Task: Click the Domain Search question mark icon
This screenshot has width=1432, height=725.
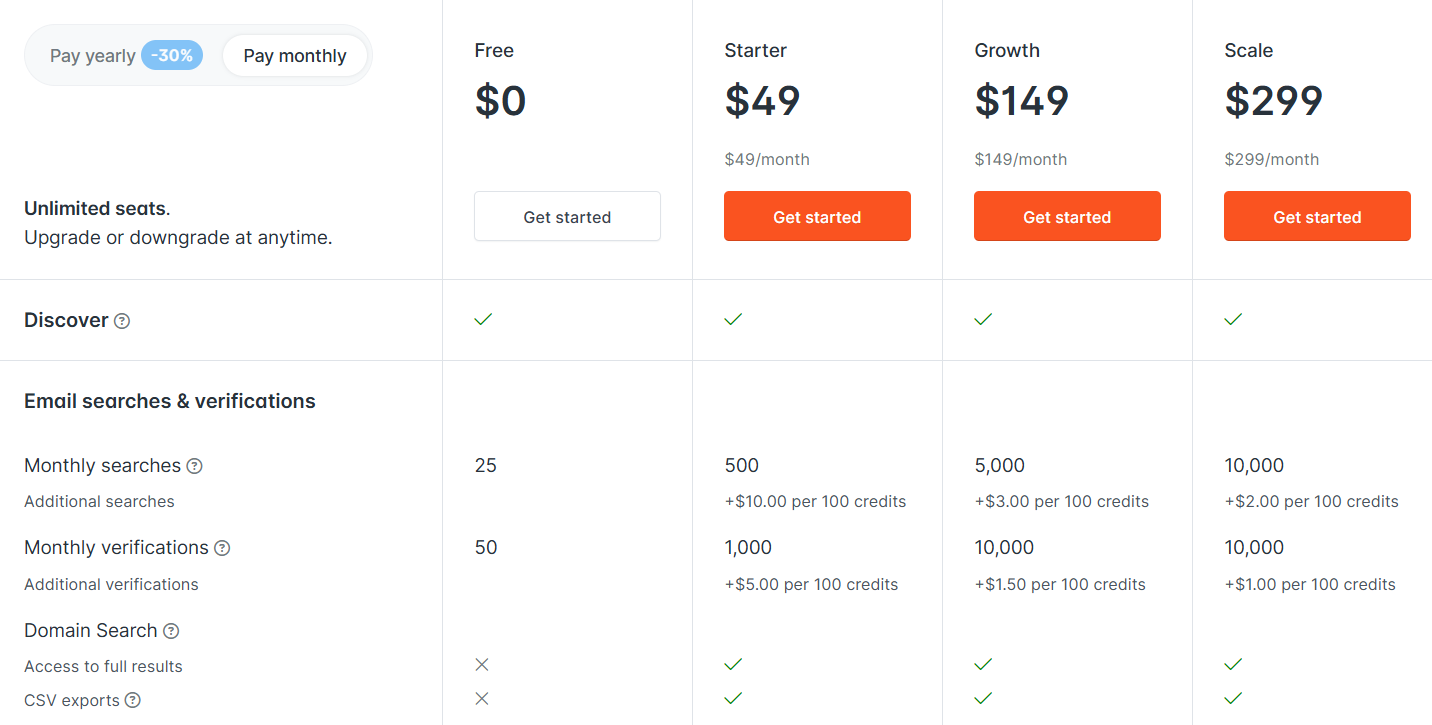Action: pos(171,631)
